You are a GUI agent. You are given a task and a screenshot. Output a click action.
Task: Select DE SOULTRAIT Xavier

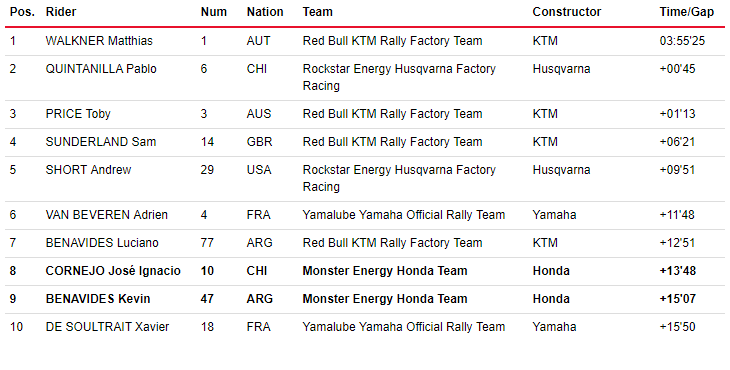107,327
